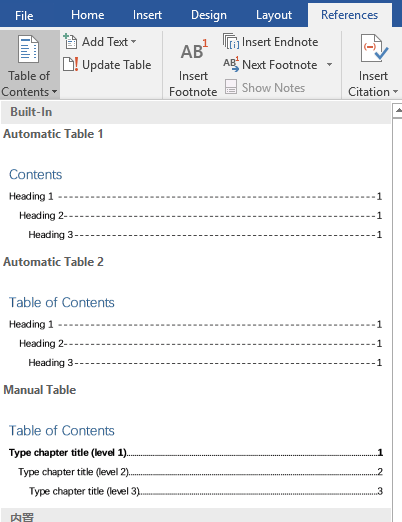The height and width of the screenshot is (522, 402).
Task: Click the Add Text document icon
Action: click(x=70, y=41)
